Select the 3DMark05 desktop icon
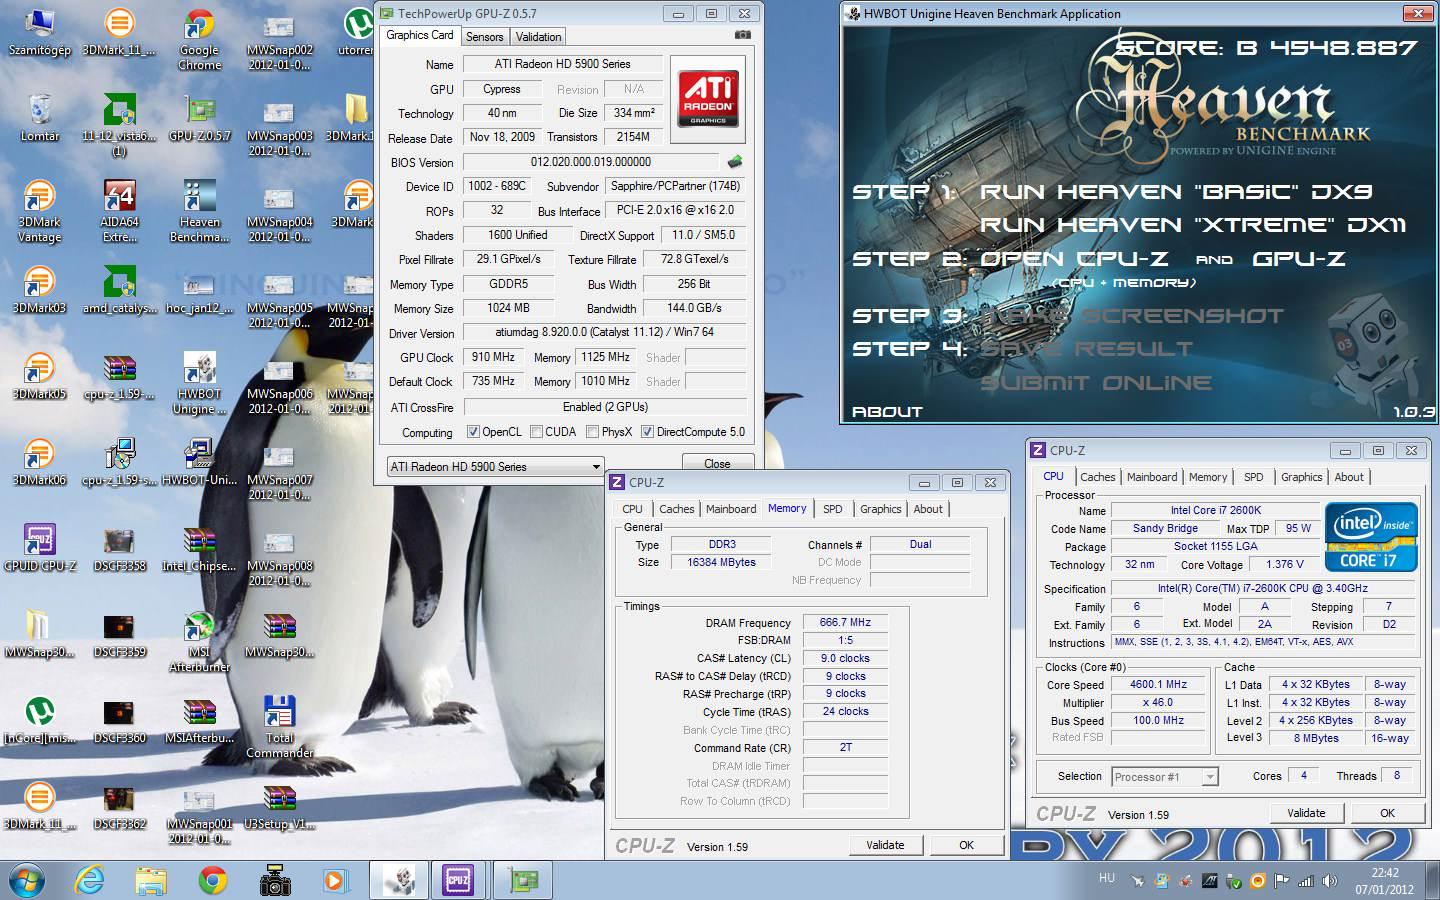The image size is (1440, 900). pyautogui.click(x=39, y=376)
